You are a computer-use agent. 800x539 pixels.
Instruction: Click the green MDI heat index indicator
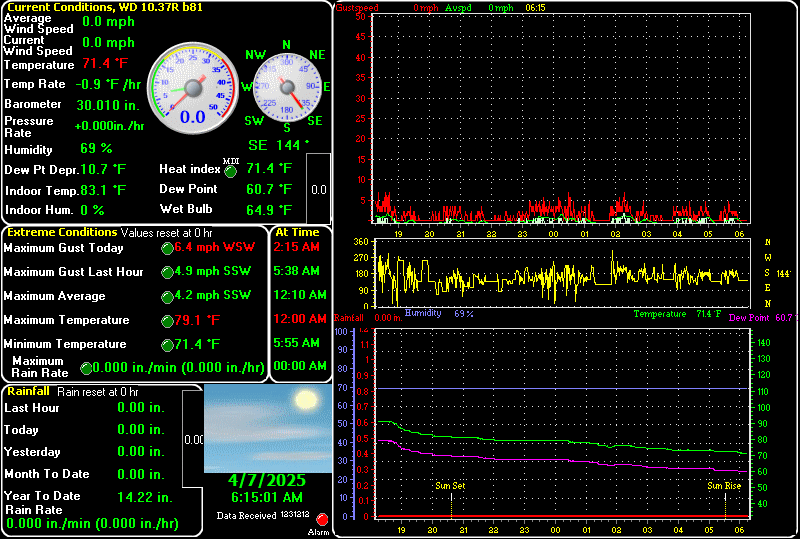coord(231,172)
